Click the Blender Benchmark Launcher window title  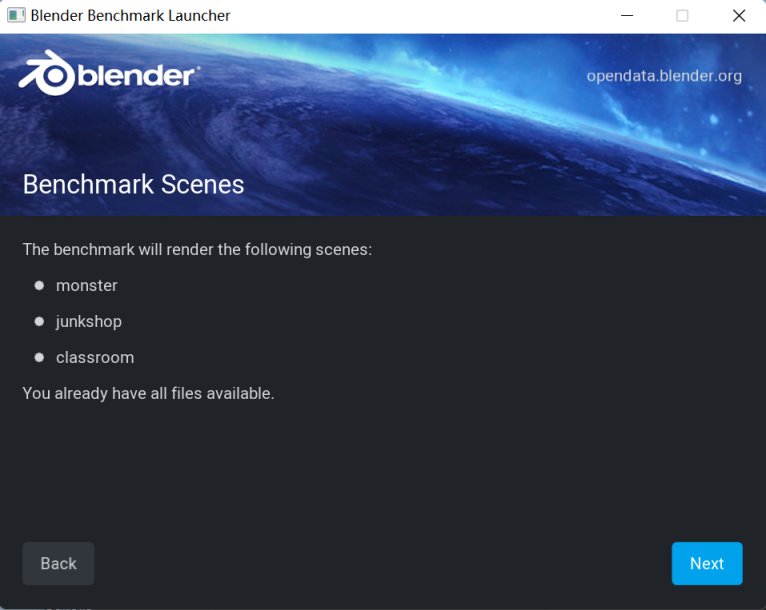pyautogui.click(x=130, y=16)
